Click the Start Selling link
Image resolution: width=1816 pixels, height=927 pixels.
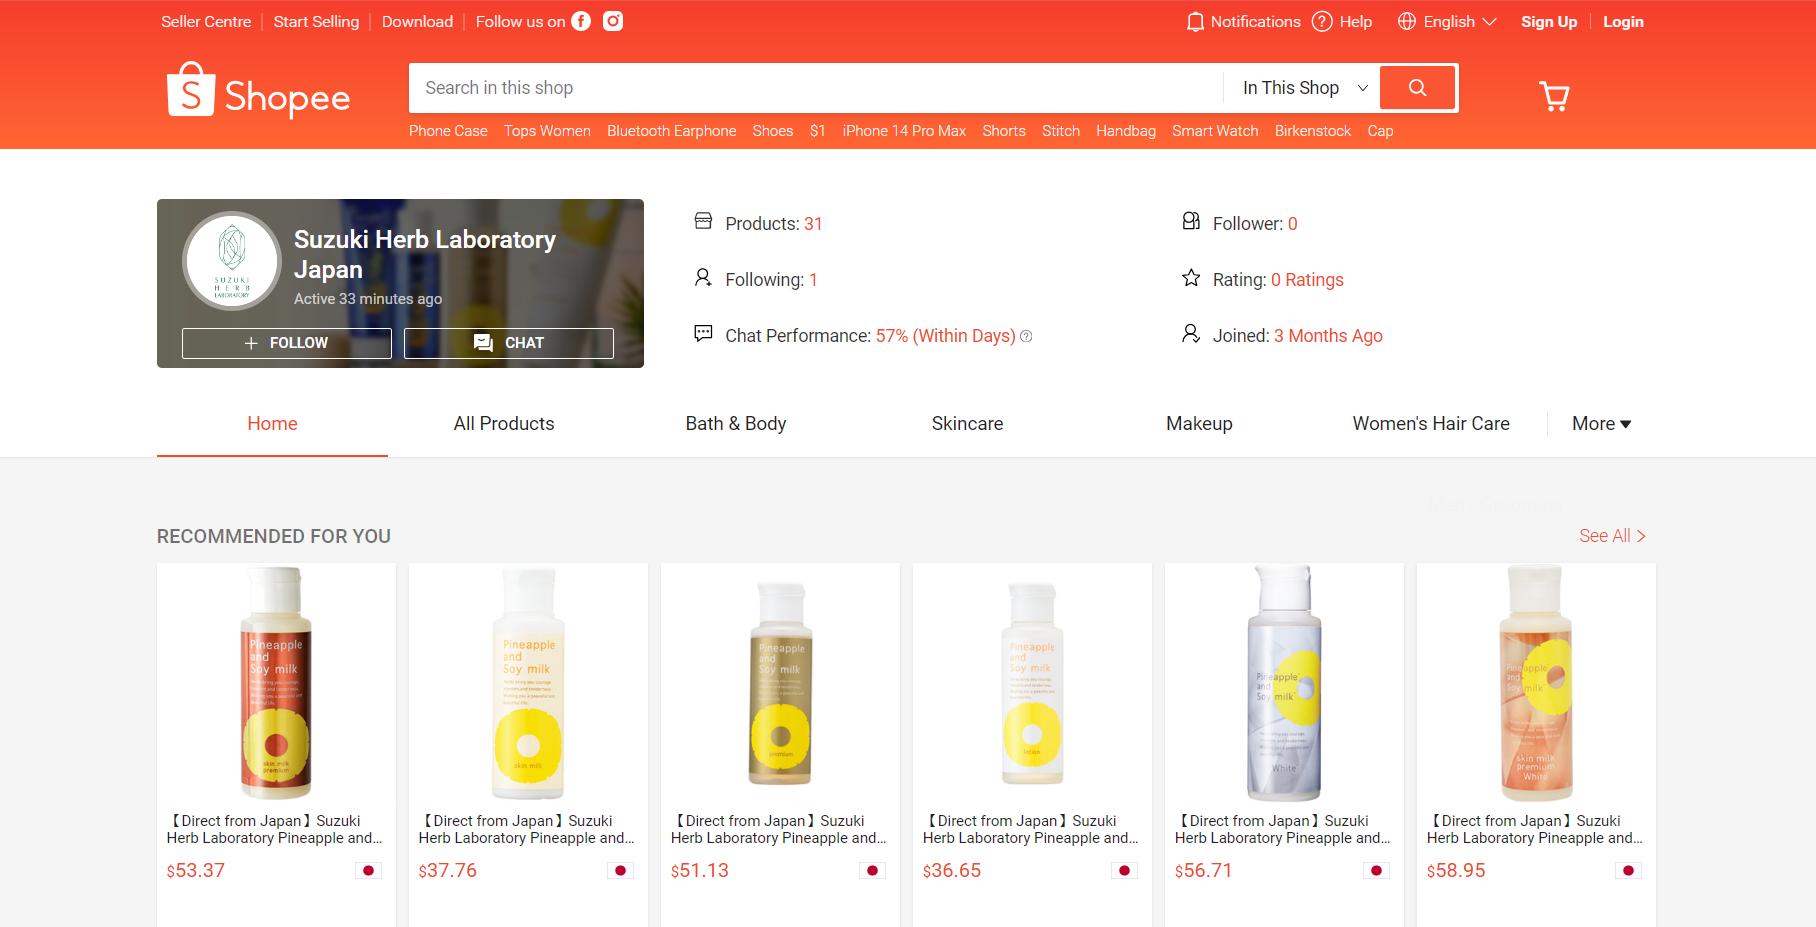316,22
